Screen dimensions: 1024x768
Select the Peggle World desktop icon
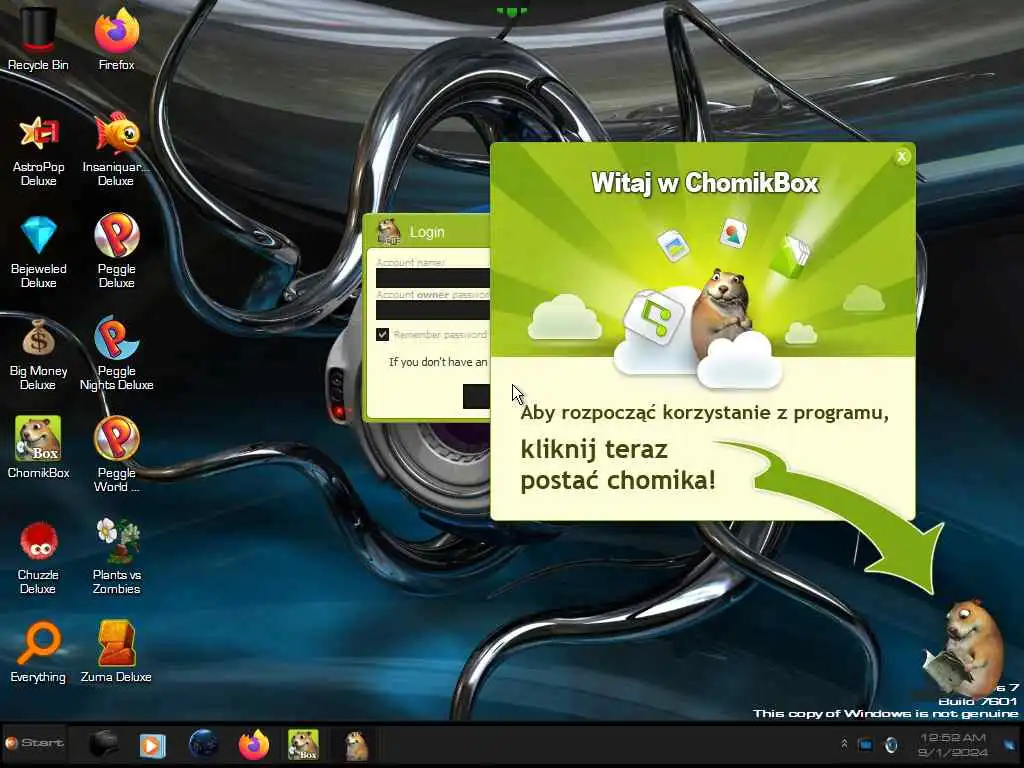(116, 455)
